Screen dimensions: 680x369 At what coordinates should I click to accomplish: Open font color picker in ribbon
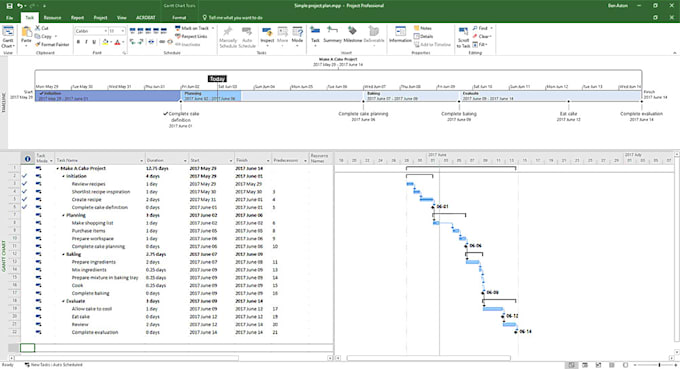[118, 42]
